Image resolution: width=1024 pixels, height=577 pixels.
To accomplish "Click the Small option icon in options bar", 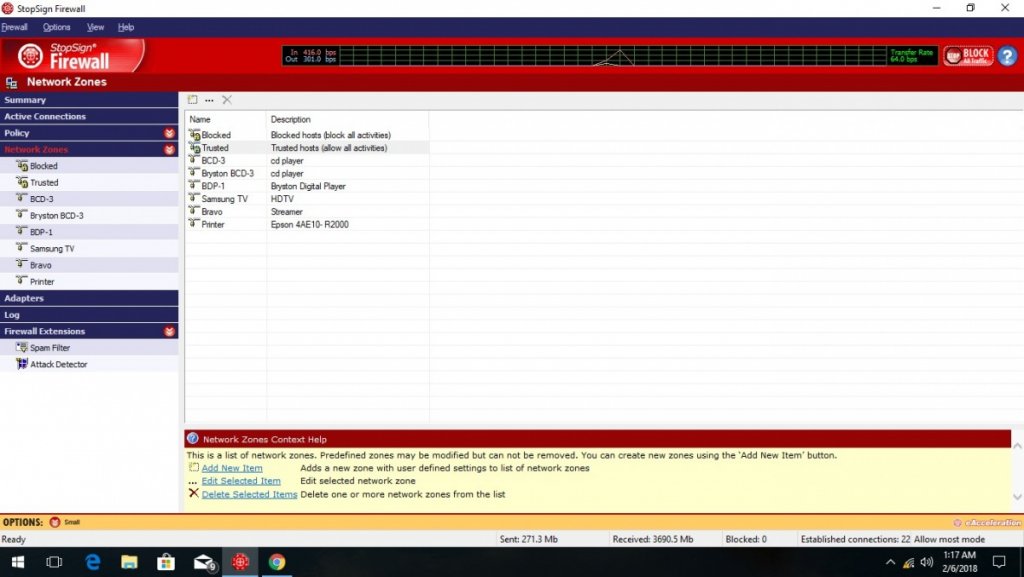I will click(x=55, y=522).
